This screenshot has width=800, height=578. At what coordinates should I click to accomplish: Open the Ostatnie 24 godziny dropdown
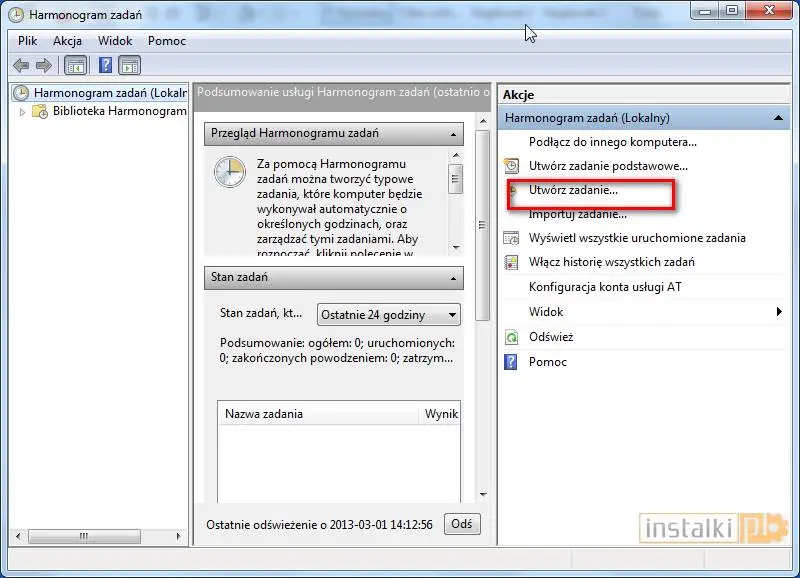[389, 315]
